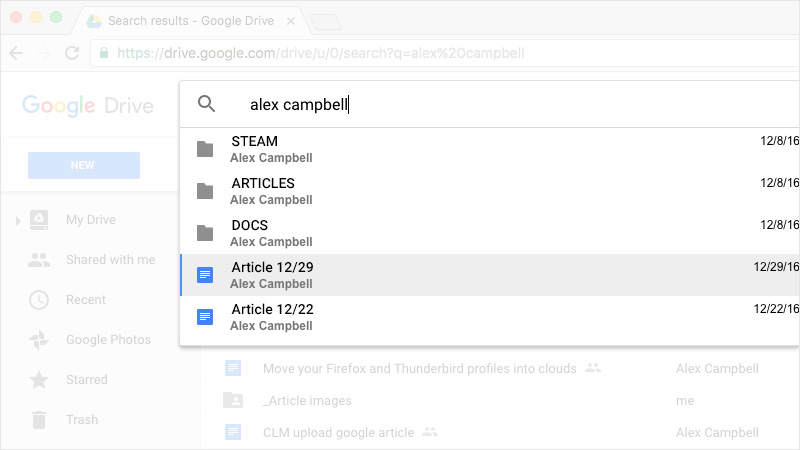The image size is (800, 450).
Task: Open the Article 12/22 document
Action: [x=490, y=317]
